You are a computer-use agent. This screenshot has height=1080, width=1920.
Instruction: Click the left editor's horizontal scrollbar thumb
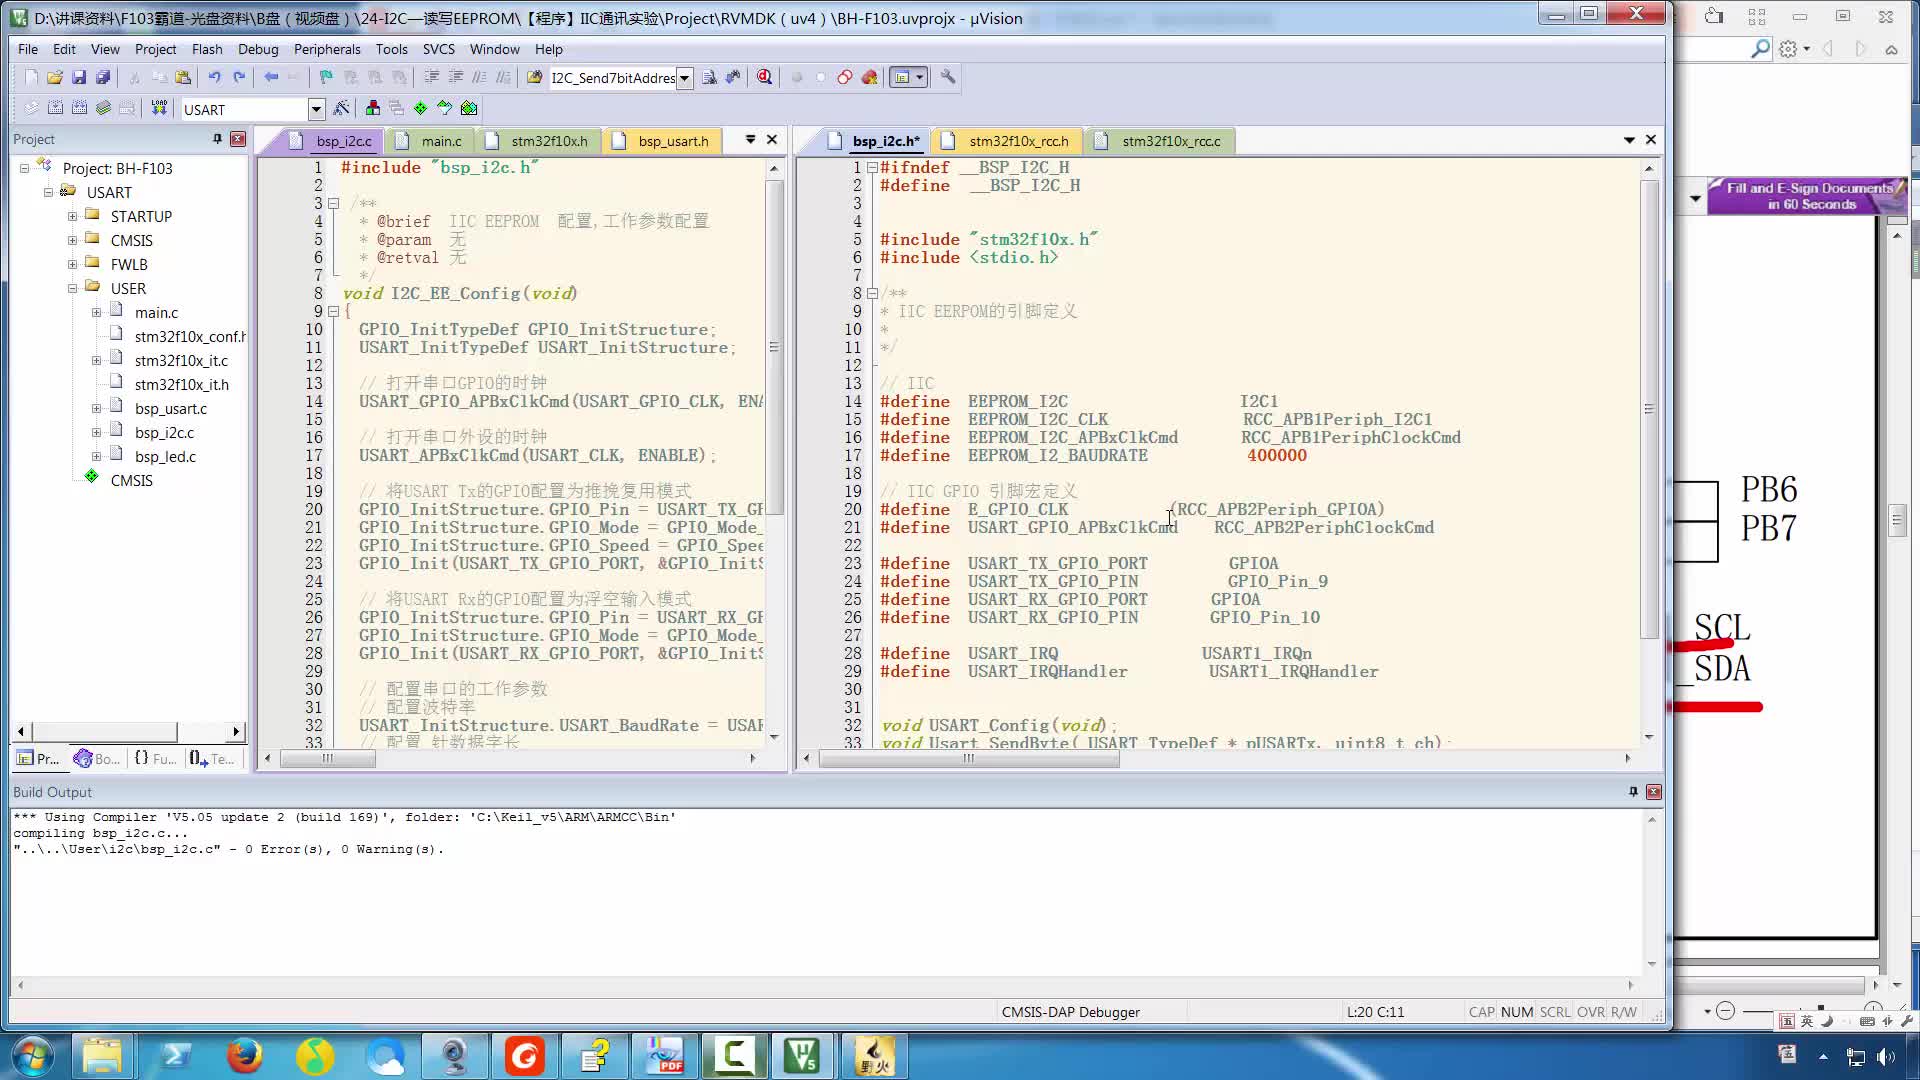tap(327, 759)
